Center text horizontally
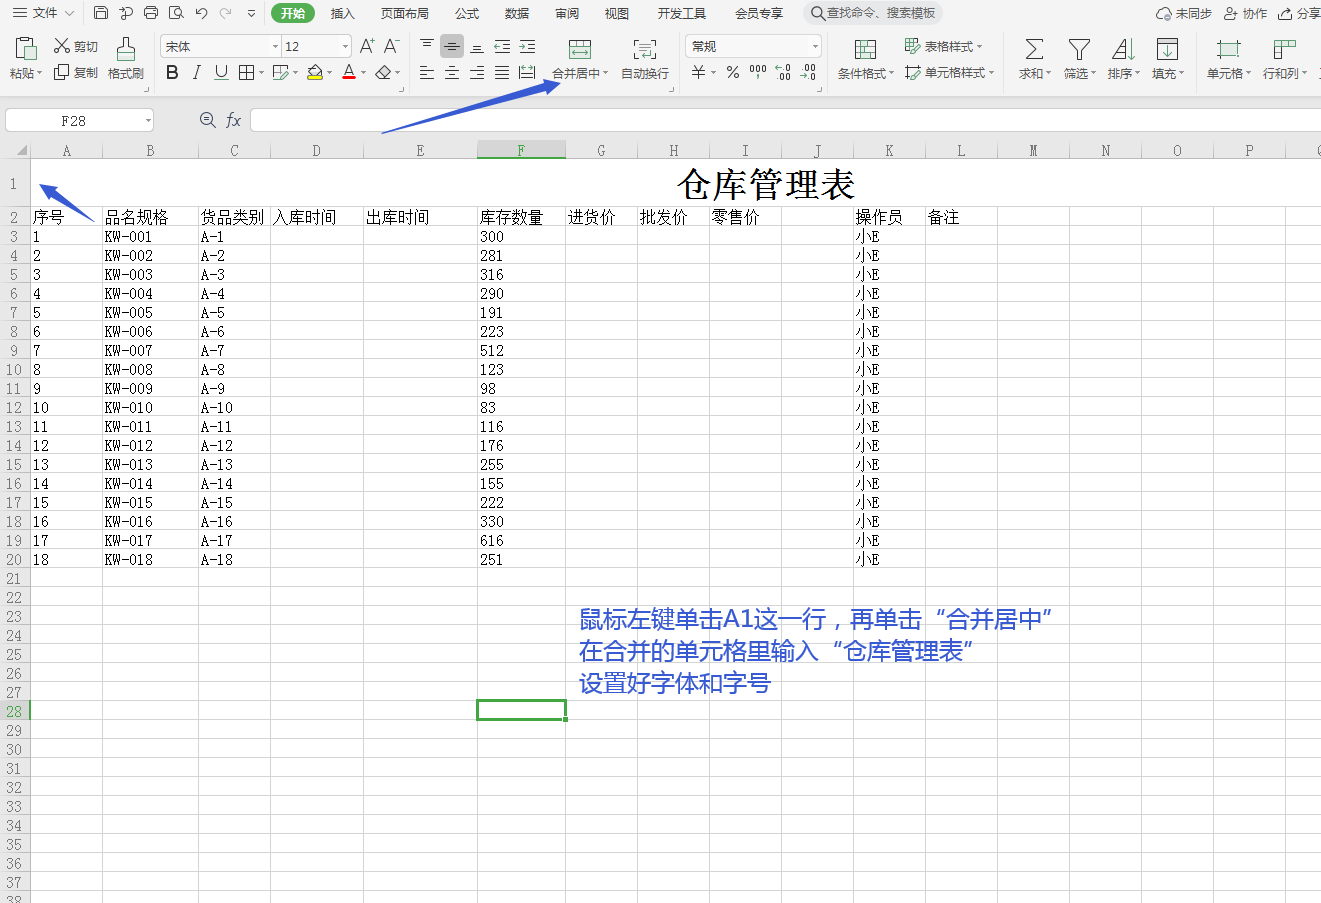 pyautogui.click(x=452, y=73)
